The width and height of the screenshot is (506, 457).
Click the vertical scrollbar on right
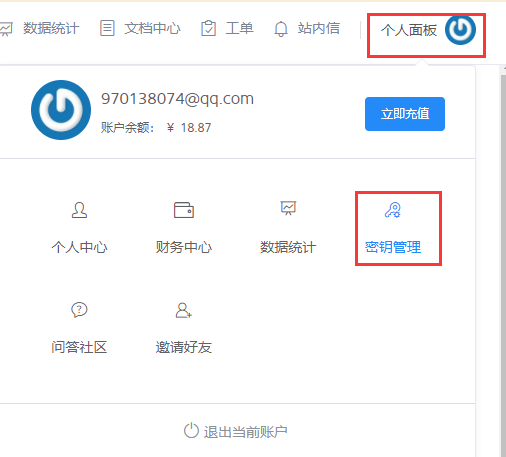pos(503,262)
